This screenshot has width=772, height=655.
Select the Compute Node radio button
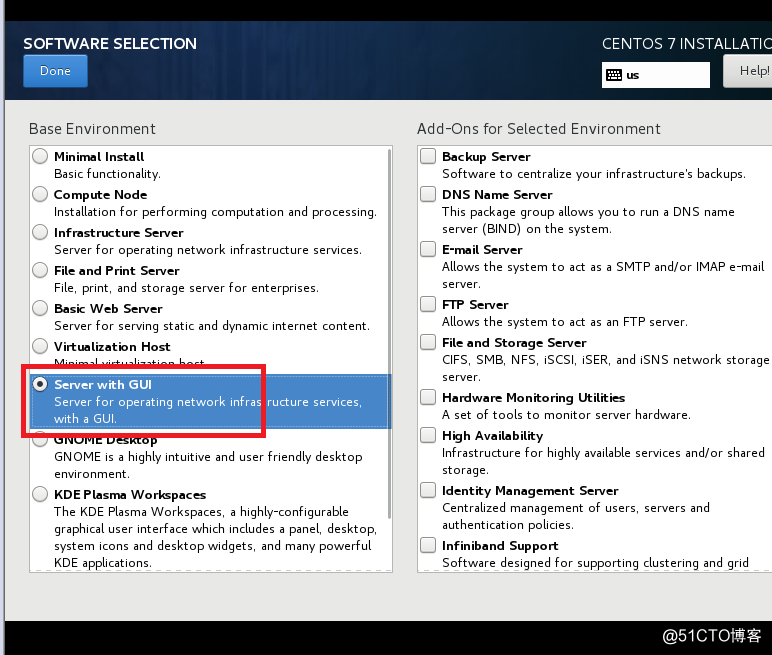[40, 194]
